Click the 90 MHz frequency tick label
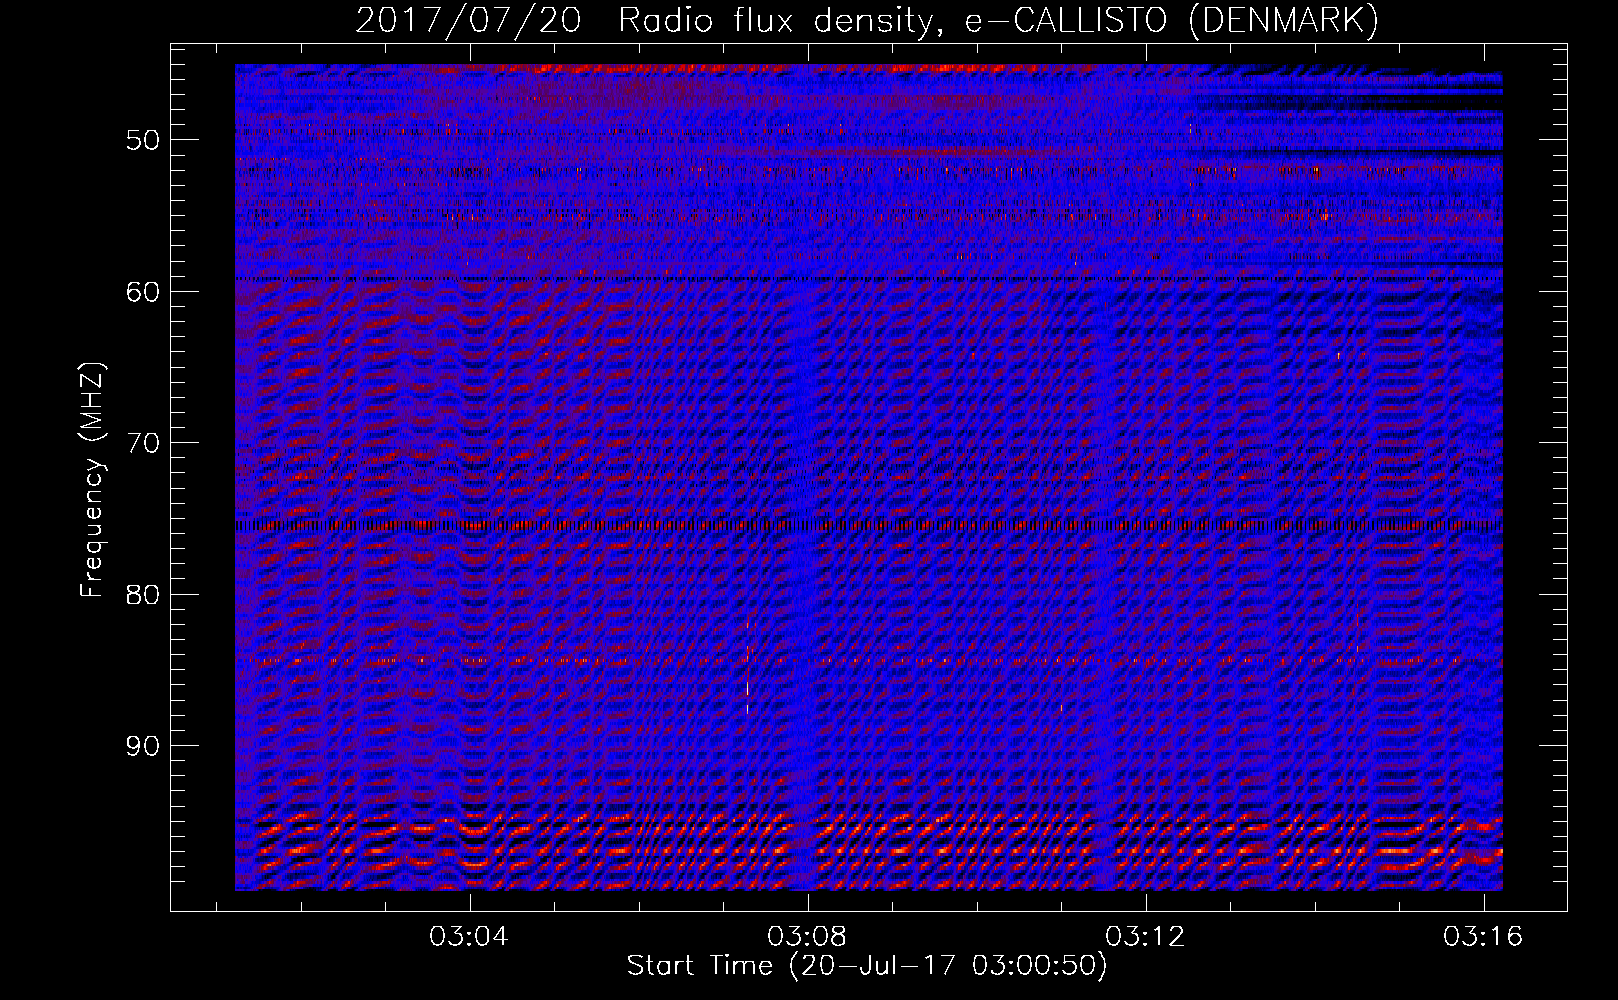 tap(143, 747)
